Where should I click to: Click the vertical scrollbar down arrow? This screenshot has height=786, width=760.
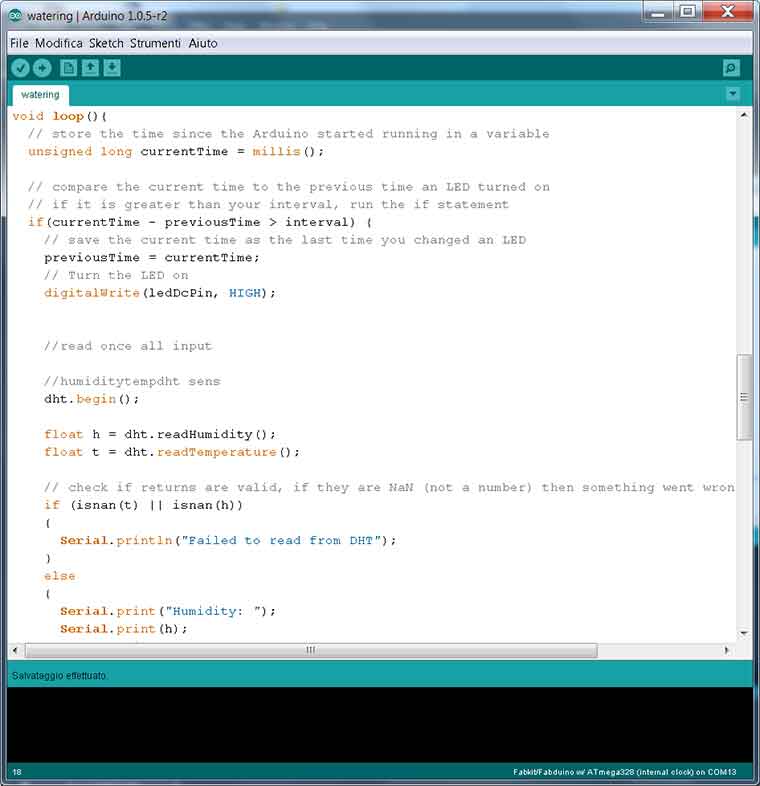[x=744, y=633]
